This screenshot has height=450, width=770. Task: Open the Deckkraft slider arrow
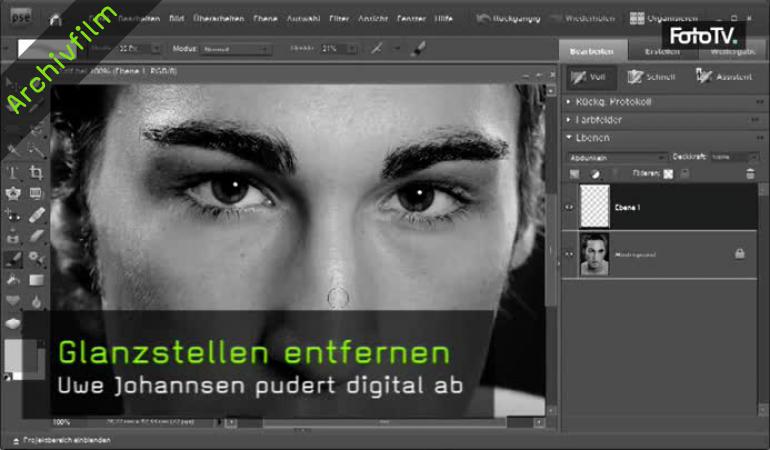754,157
